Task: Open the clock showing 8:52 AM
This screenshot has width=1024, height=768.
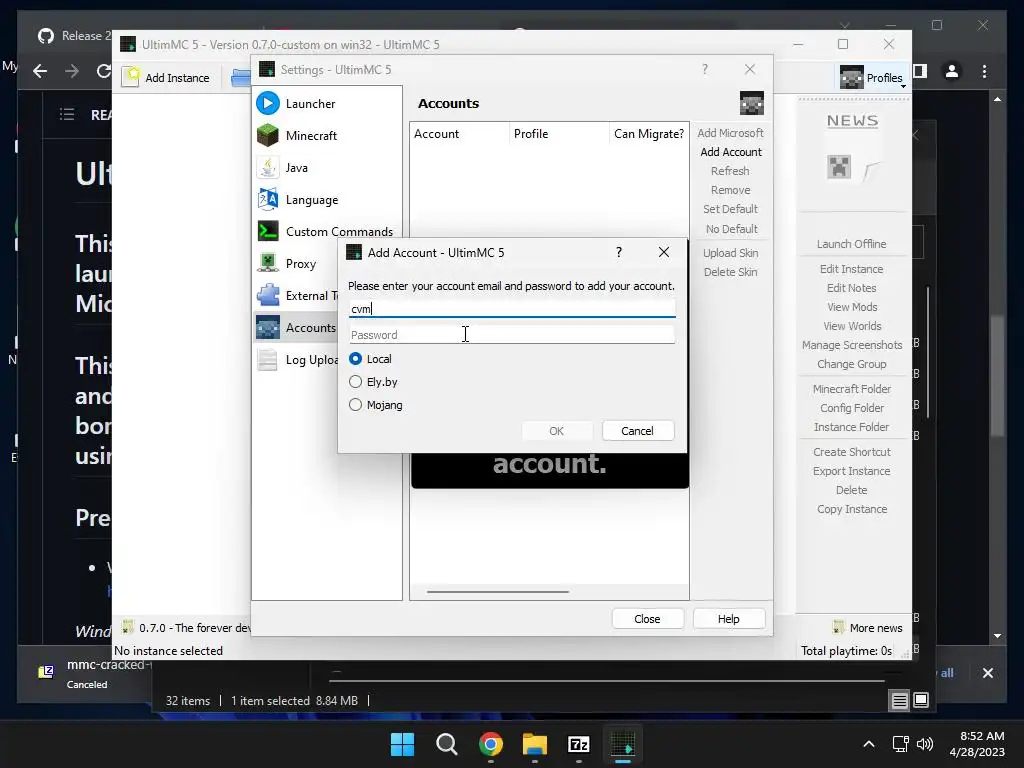Action: click(977, 744)
